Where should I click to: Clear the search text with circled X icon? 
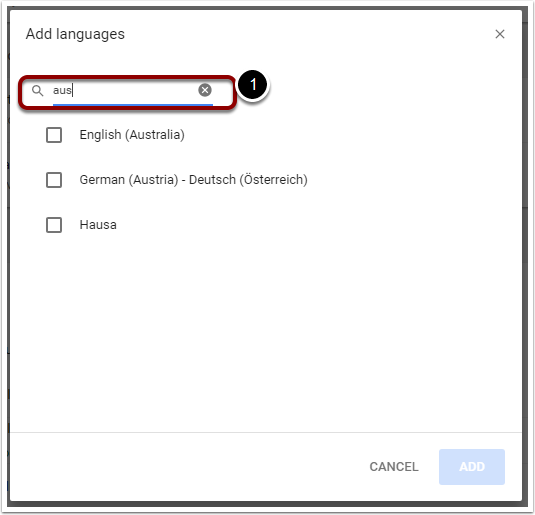[x=205, y=90]
